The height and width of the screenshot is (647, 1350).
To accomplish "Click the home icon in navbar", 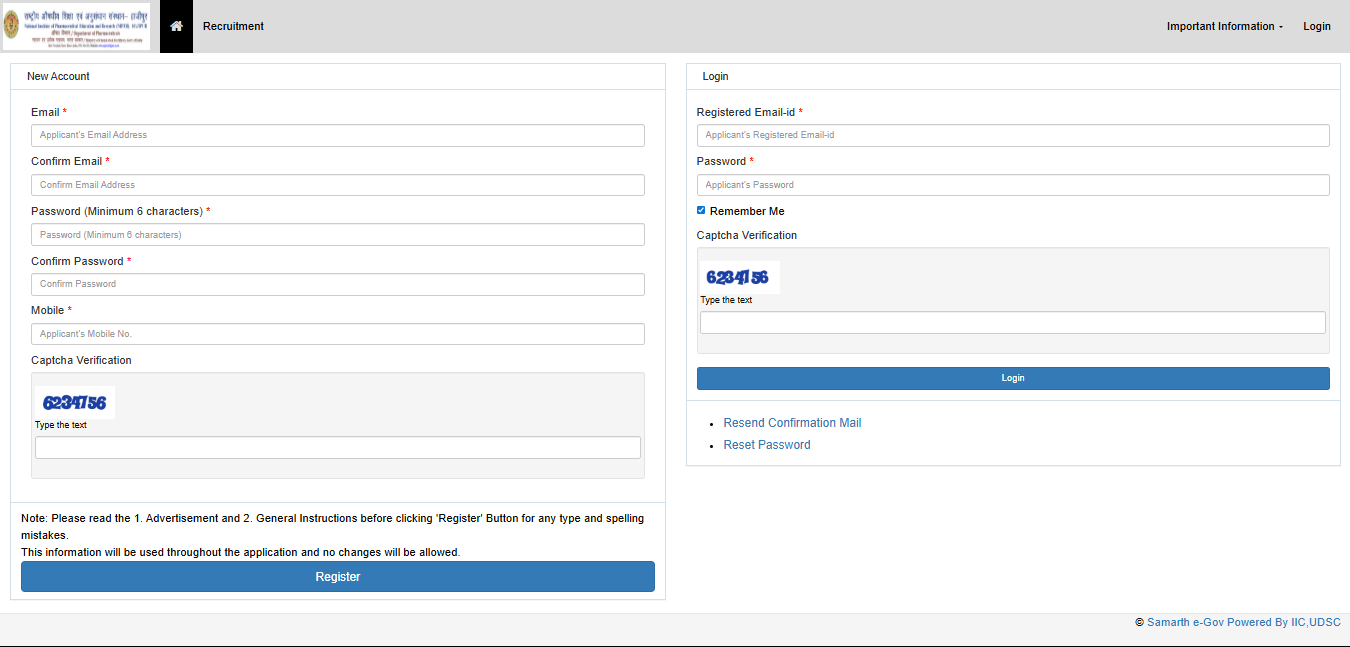I will [176, 26].
